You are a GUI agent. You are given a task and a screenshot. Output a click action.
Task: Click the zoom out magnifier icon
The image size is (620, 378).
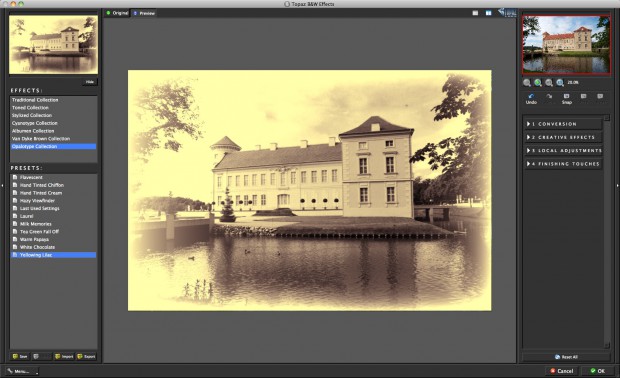point(527,83)
